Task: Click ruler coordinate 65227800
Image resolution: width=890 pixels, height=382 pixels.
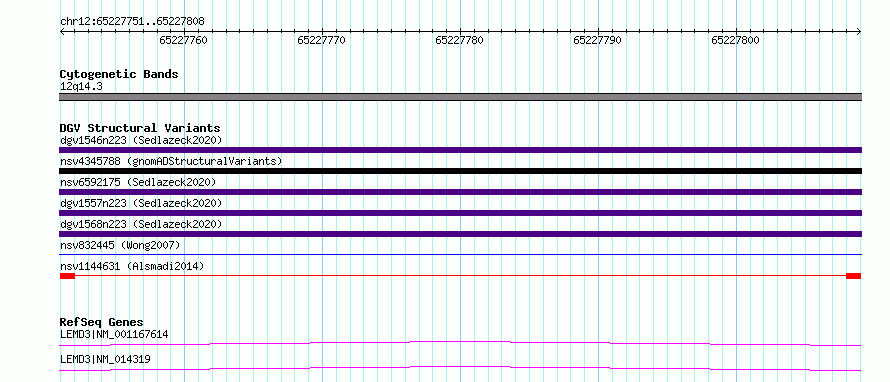Action: [735, 40]
